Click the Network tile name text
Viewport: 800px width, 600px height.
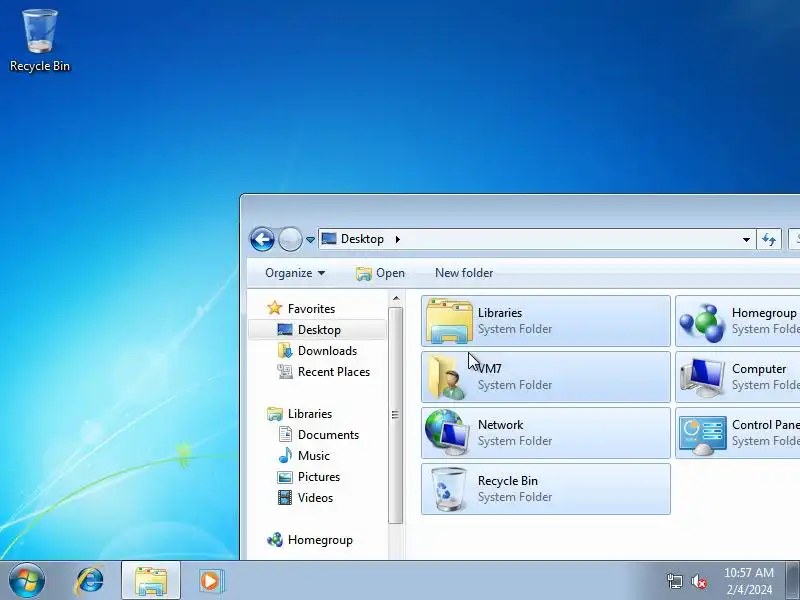501,424
